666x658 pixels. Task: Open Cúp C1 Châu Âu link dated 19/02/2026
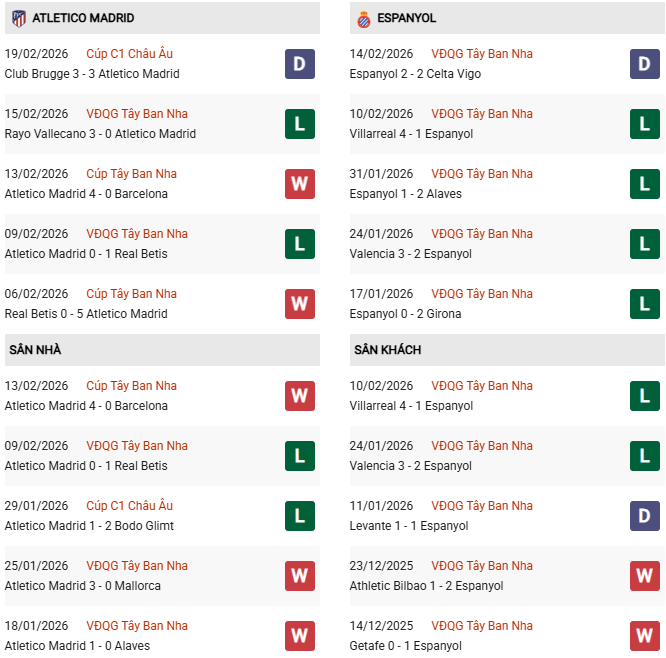click(x=129, y=54)
